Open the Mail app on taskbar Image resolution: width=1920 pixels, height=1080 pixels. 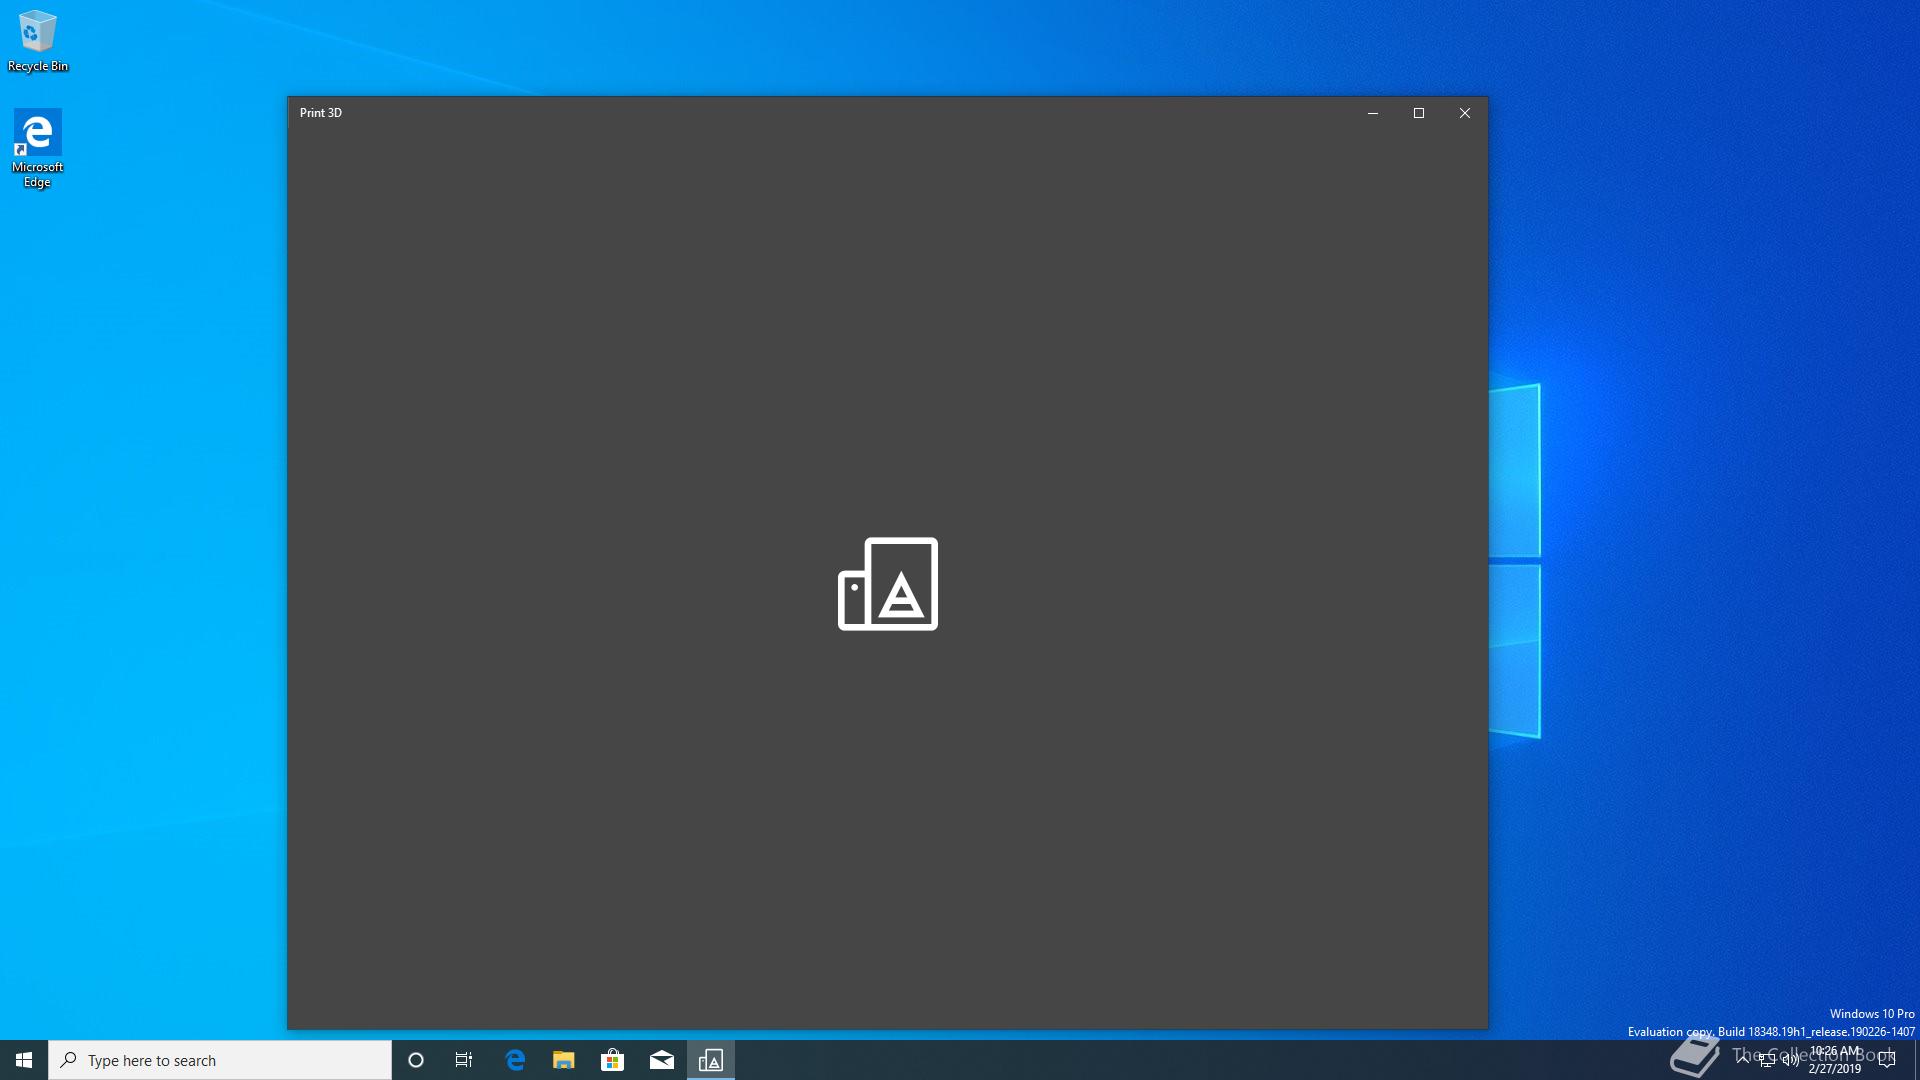tap(661, 1060)
